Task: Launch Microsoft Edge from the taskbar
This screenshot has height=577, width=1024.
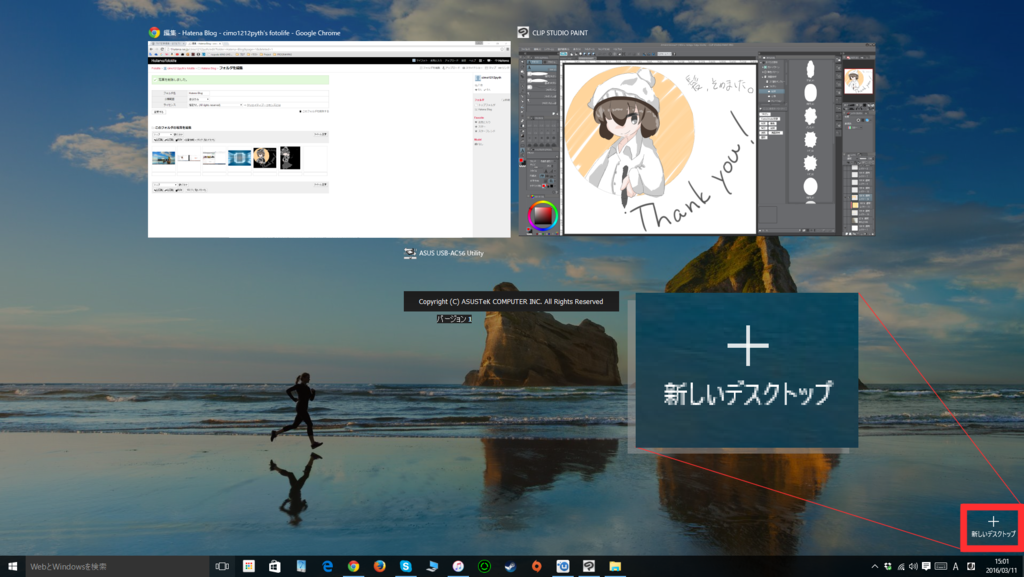Action: (327, 566)
